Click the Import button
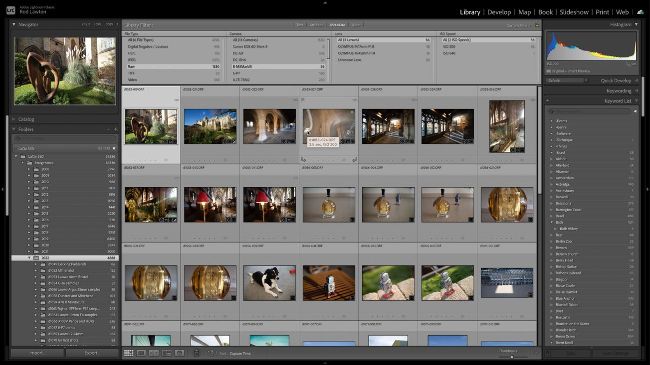Image resolution: width=650 pixels, height=365 pixels. click(37, 353)
